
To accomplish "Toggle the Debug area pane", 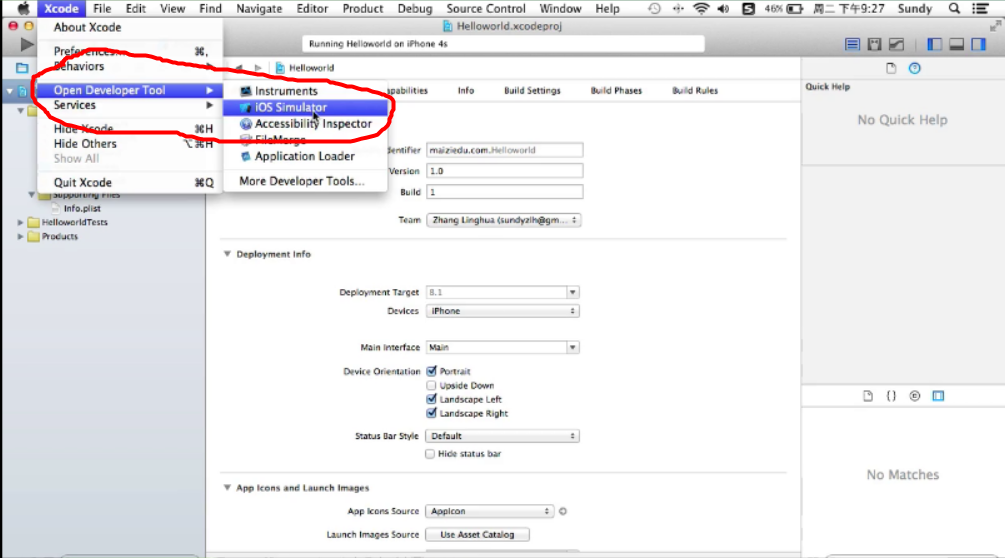I will click(956, 44).
